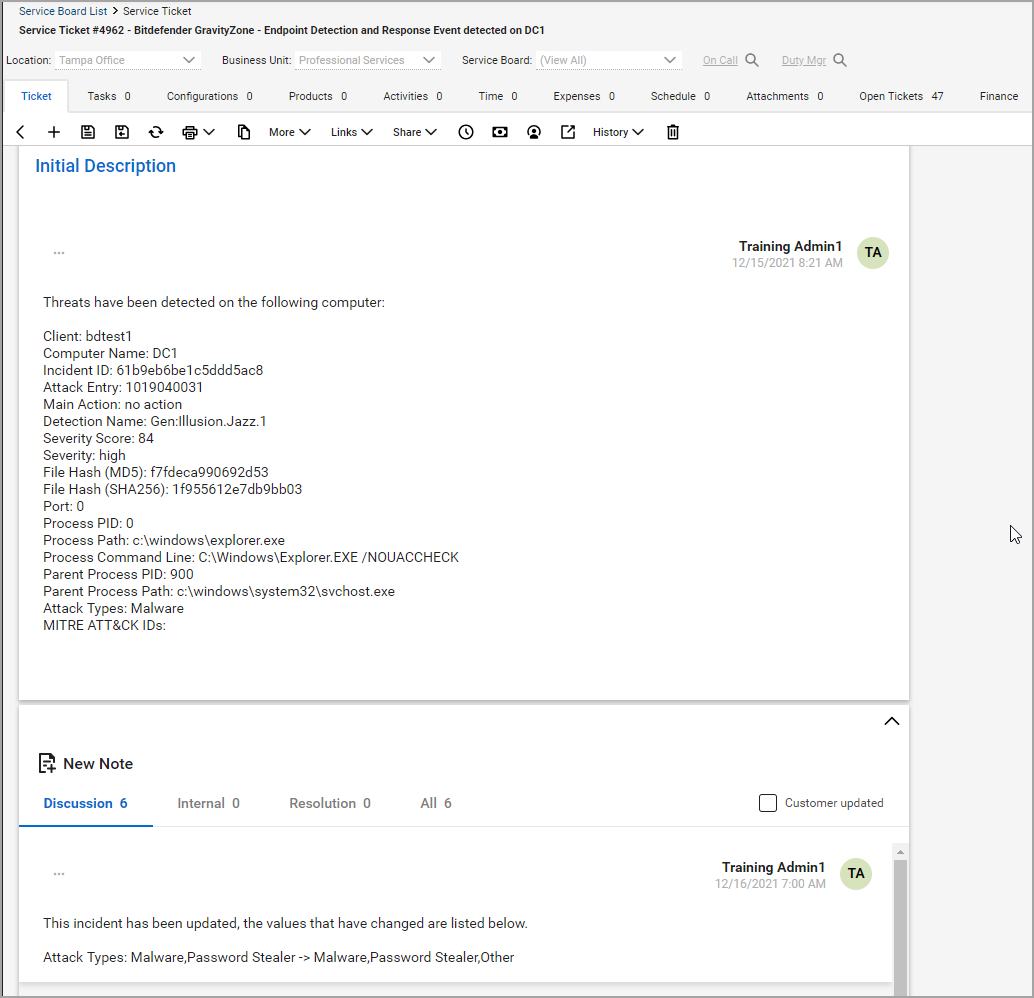Screen dimensions: 1034x998
Task: Click the plus icon to add new ticket
Action: coord(54,132)
